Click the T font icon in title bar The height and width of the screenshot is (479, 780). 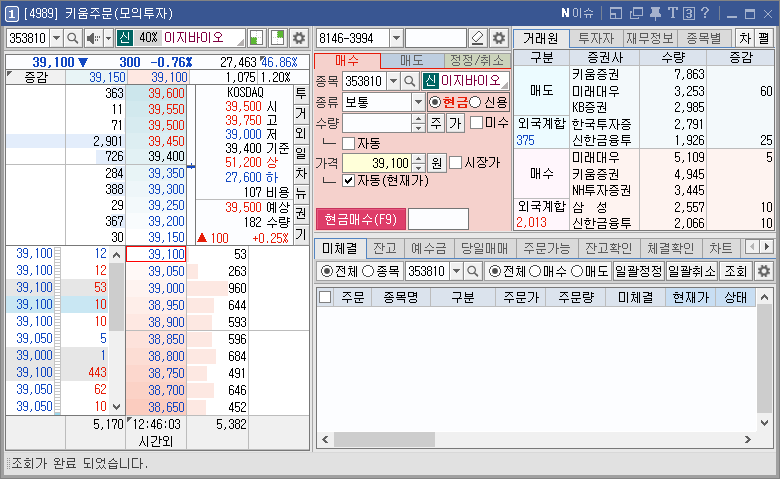pyautogui.click(x=673, y=13)
